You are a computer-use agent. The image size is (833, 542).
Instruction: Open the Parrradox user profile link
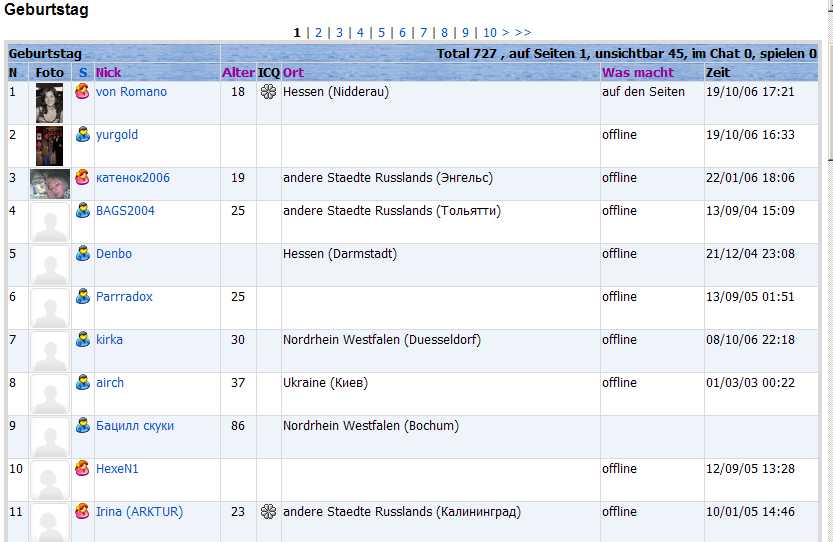pyautogui.click(x=124, y=297)
